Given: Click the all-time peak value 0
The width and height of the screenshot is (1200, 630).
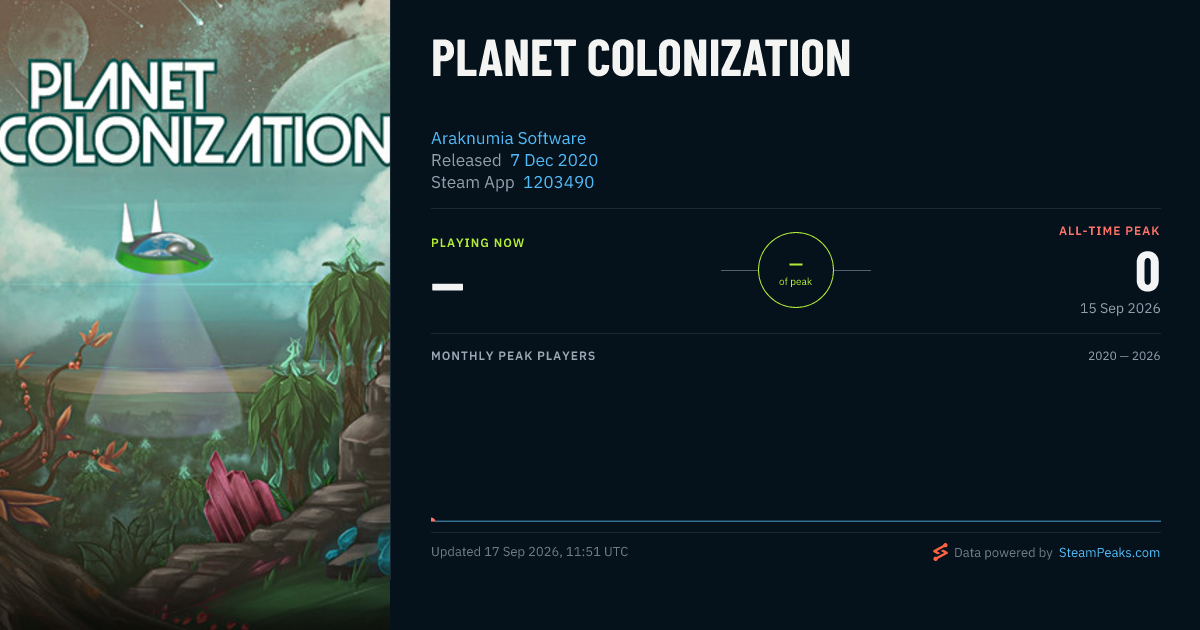Looking at the screenshot, I should click(1147, 272).
